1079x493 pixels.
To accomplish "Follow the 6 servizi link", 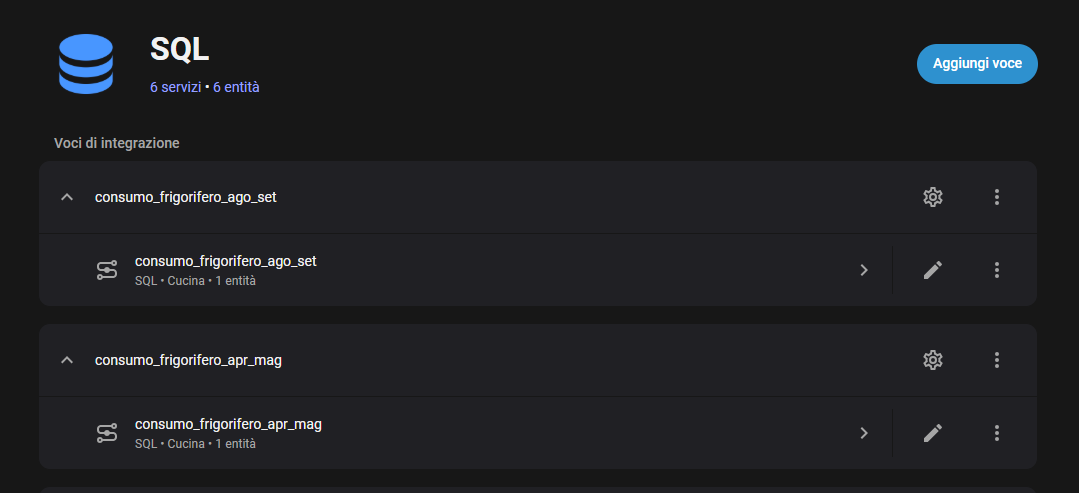I will 175,87.
